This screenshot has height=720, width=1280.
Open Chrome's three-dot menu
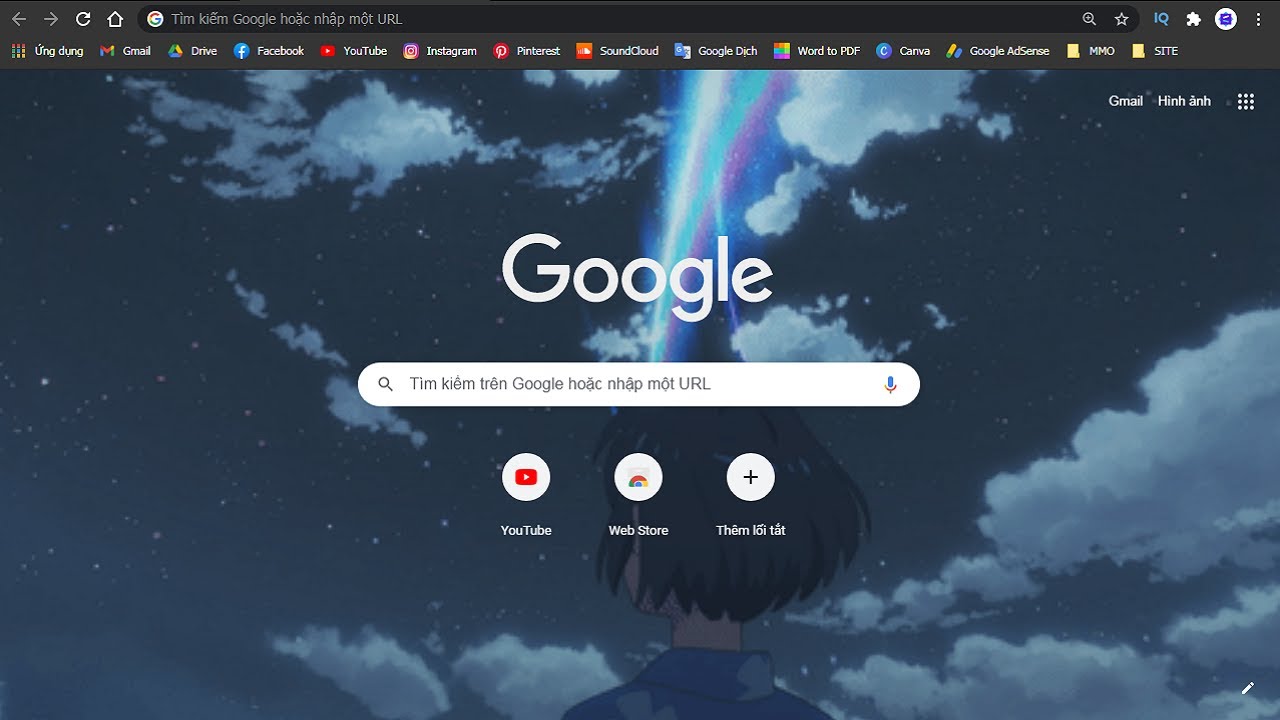1258,19
